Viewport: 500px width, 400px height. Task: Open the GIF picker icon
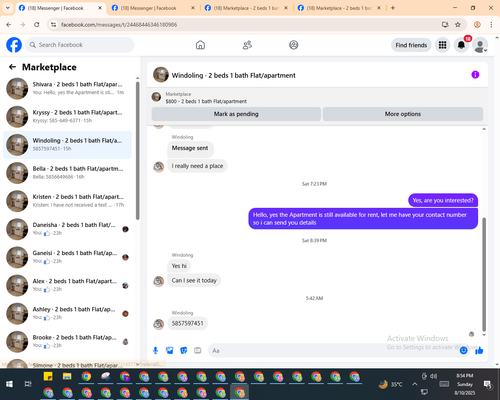(198, 350)
